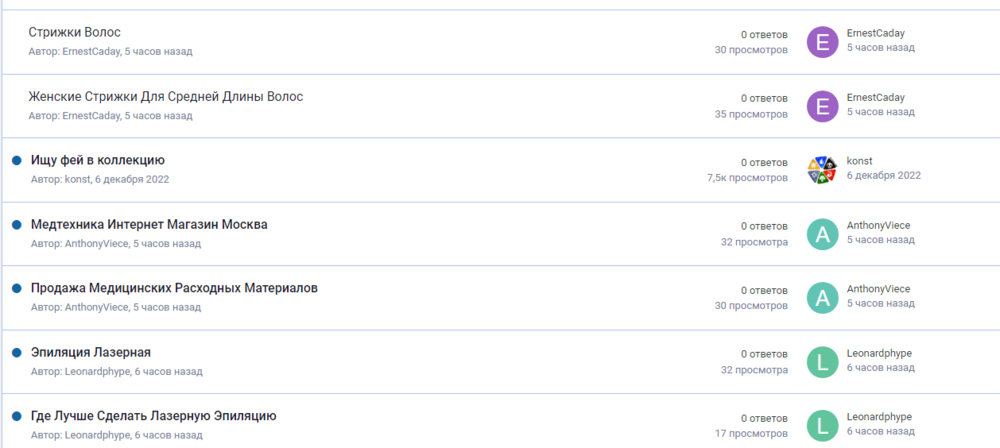1000x448 pixels.
Task: Click AnthonyViece last-poster name in Медтехника row
Action: 878,225
